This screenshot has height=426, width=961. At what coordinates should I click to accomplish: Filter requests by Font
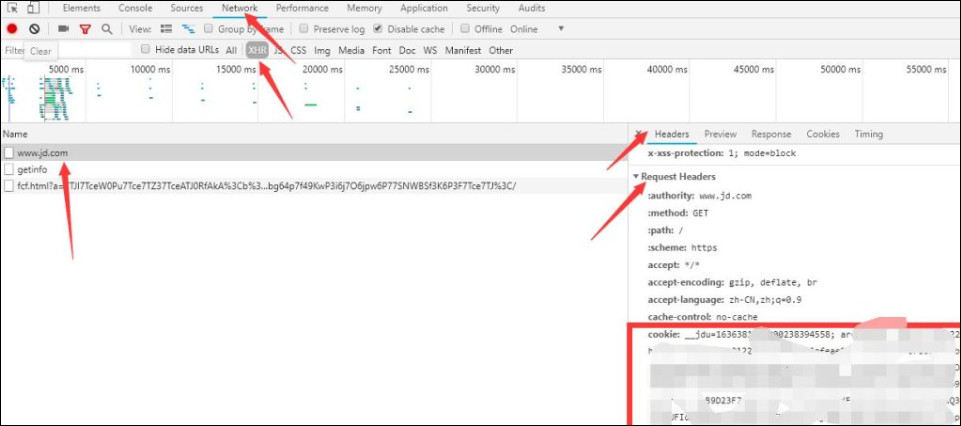pos(382,50)
